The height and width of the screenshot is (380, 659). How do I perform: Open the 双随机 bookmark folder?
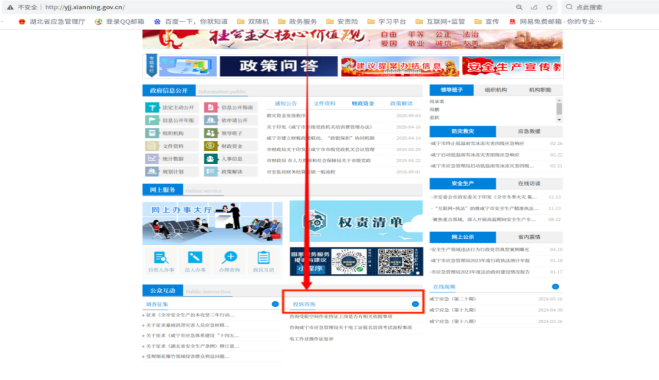tap(253, 21)
